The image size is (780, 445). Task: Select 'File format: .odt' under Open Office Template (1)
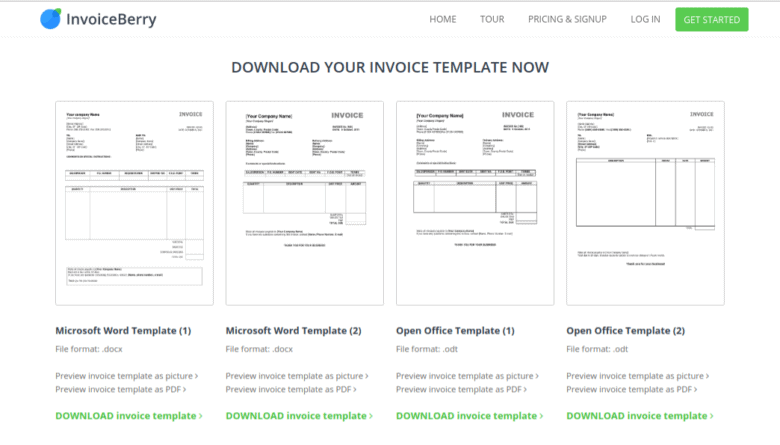427,349
